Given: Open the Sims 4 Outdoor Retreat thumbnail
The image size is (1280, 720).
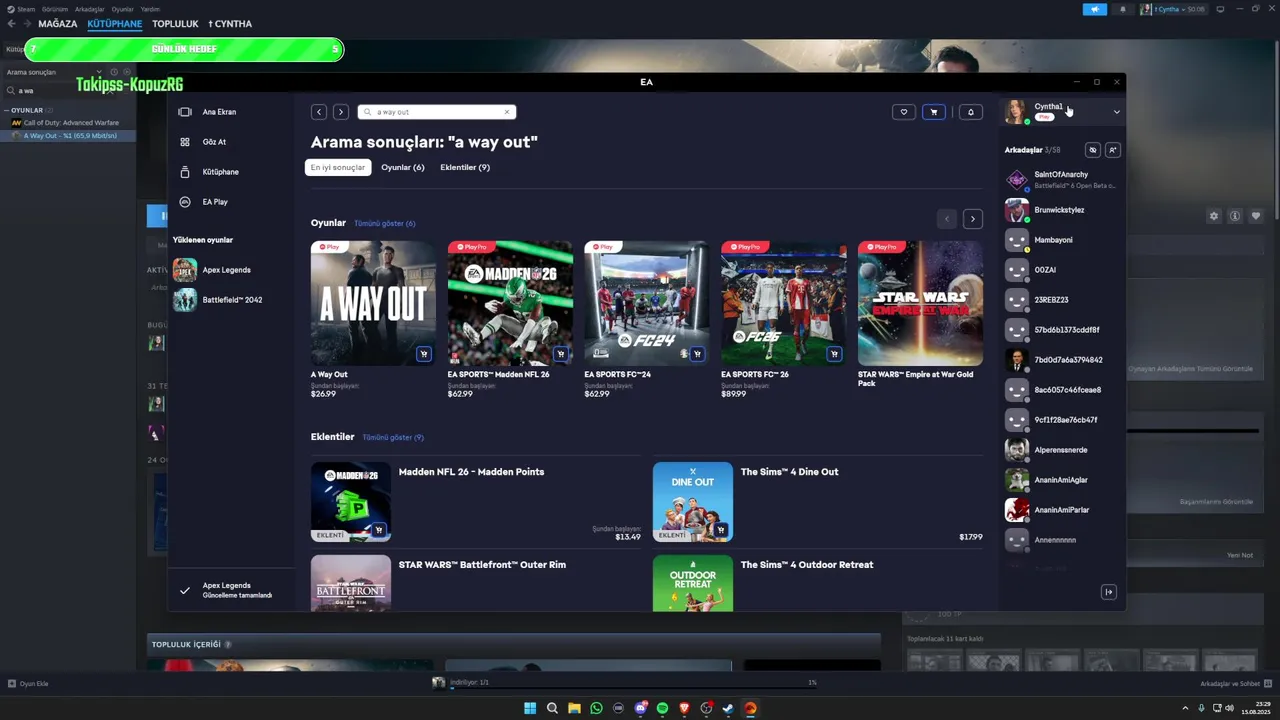Looking at the screenshot, I should click(693, 583).
